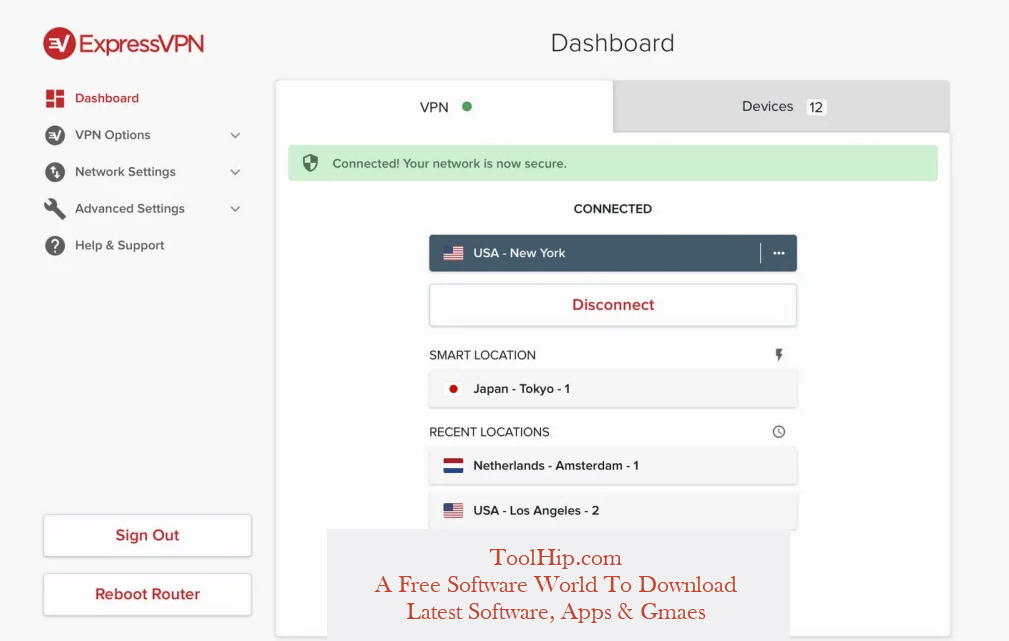Open Network Settings in sidebar
The height and width of the screenshot is (641, 1009).
pyautogui.click(x=125, y=172)
